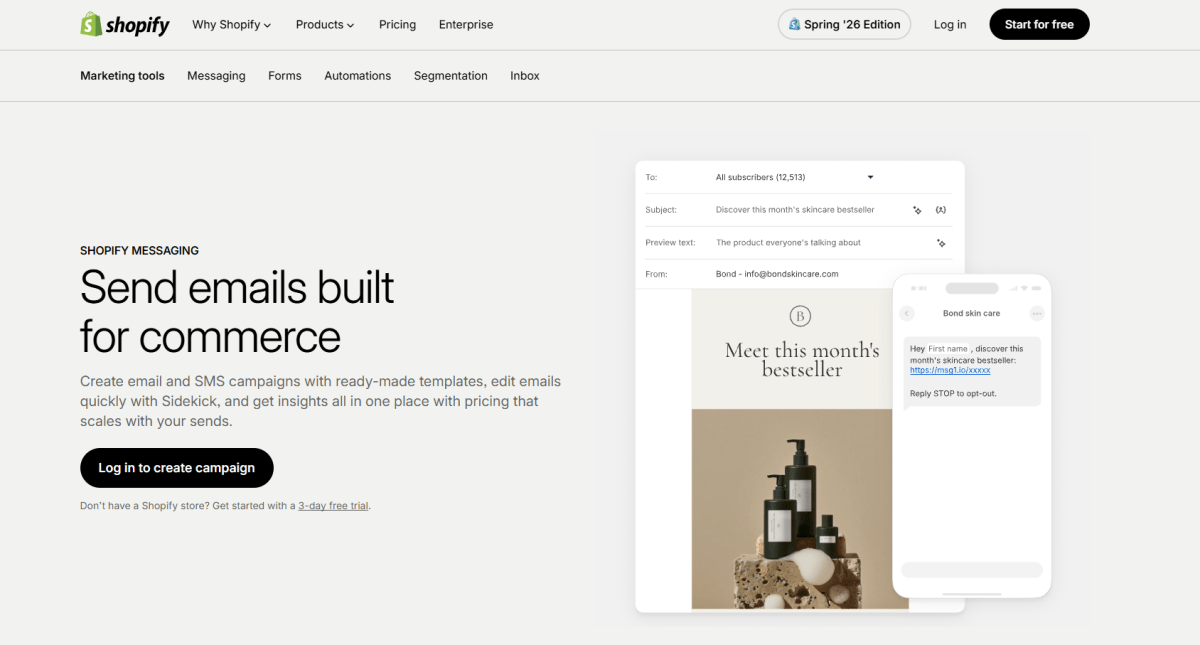Click the sparkle AI icon on the Preview text row

point(941,243)
